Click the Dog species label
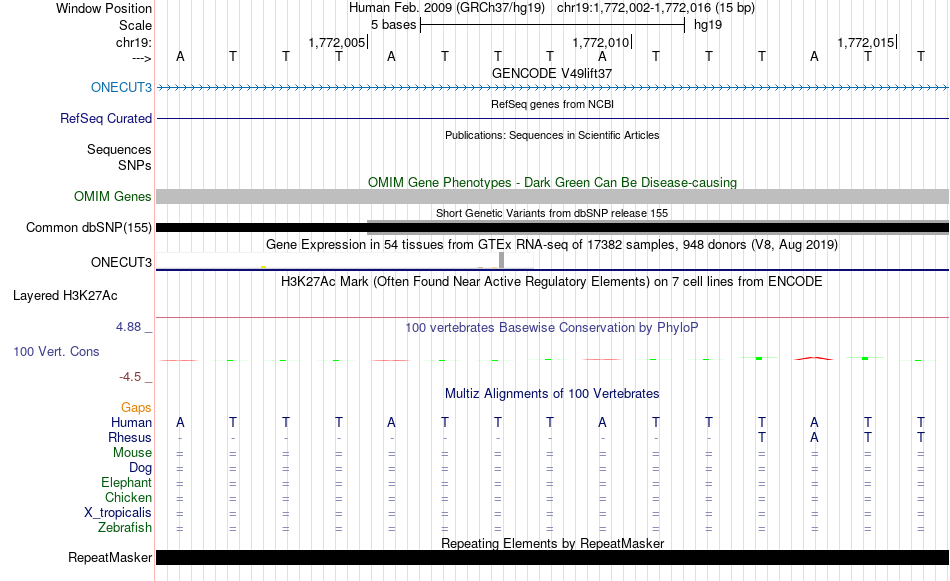950x581 pixels. [x=140, y=468]
